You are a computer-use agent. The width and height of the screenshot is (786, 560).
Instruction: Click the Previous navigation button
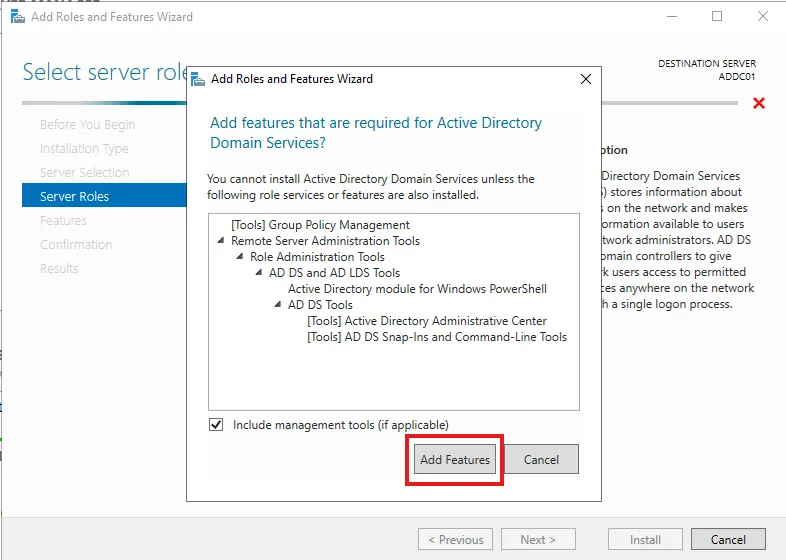click(455, 540)
